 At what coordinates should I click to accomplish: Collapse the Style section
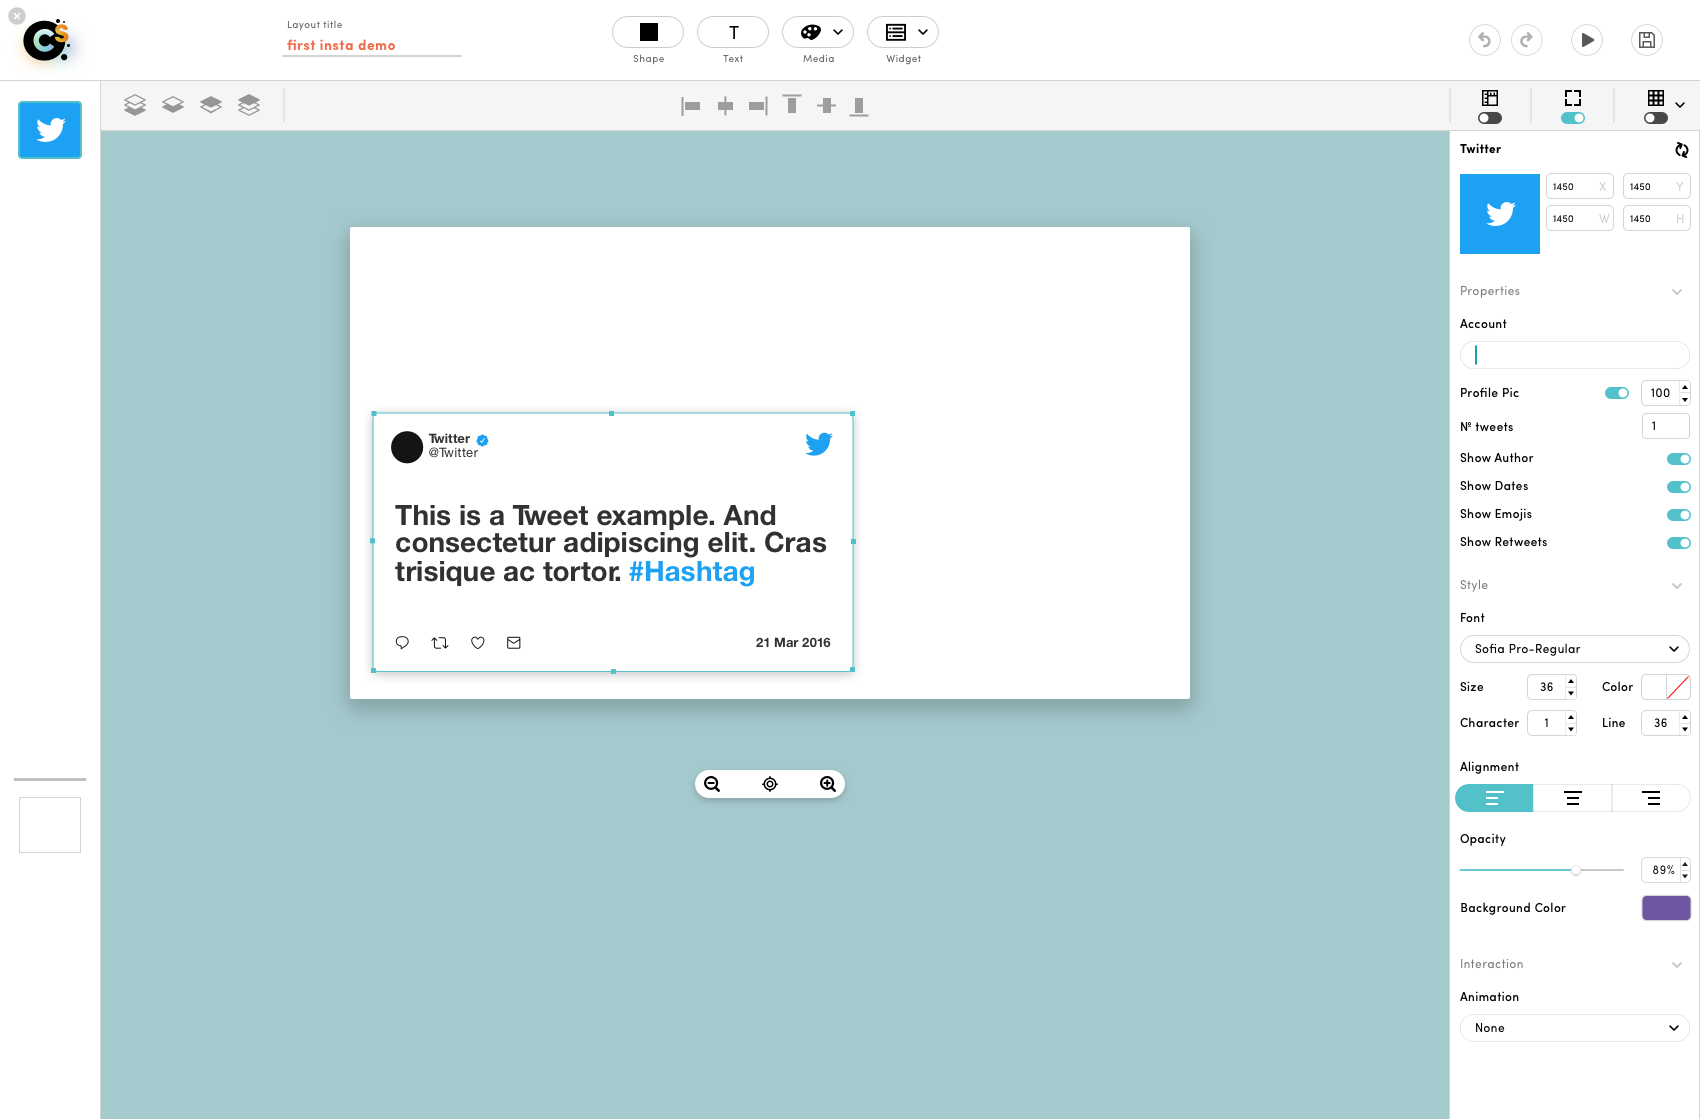1677,586
